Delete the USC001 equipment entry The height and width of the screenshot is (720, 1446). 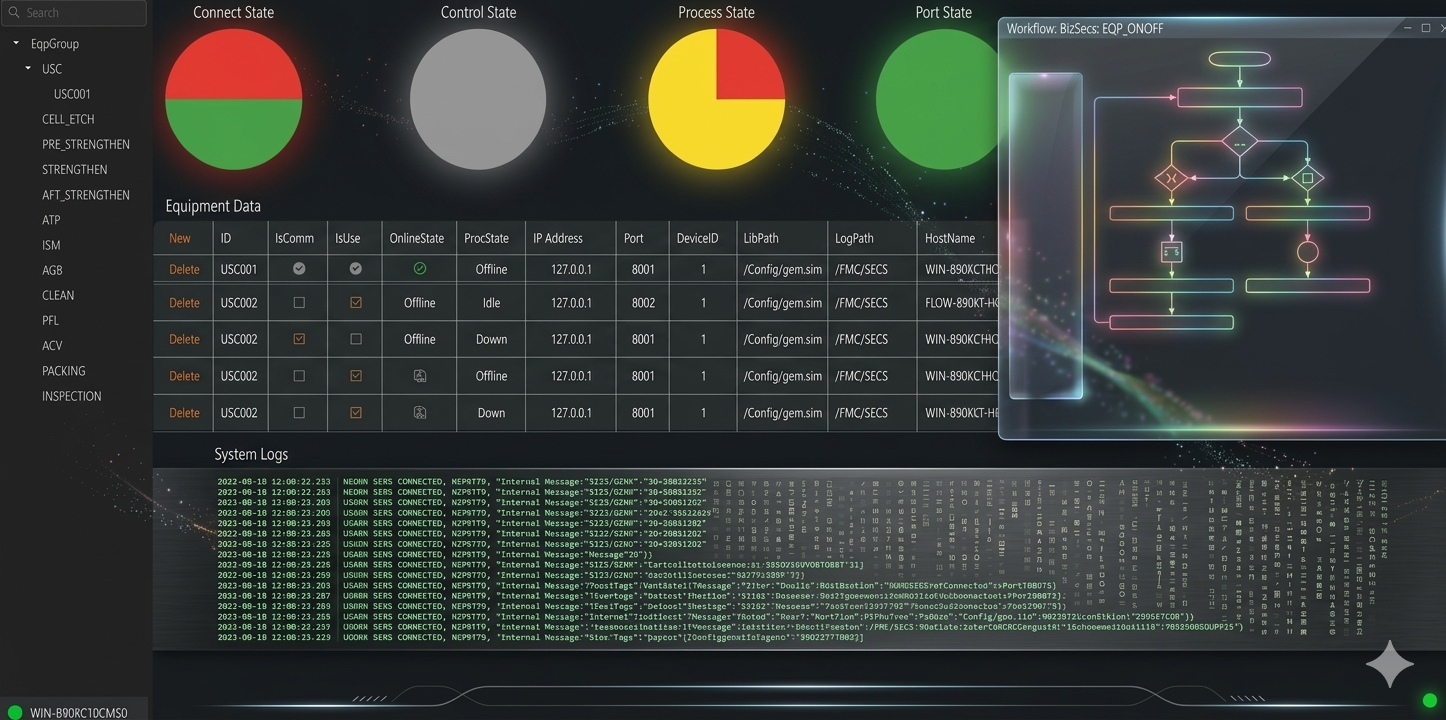click(183, 268)
